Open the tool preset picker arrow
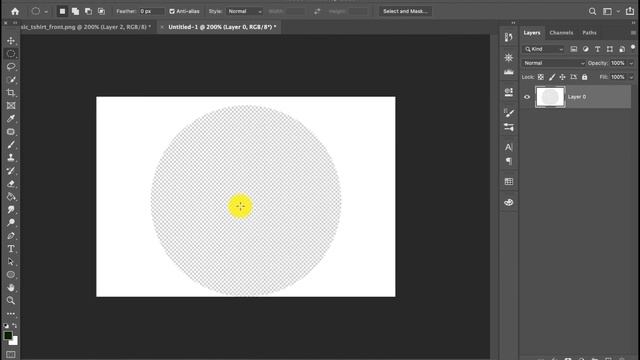Screen dimensions: 640x360 (46, 12)
